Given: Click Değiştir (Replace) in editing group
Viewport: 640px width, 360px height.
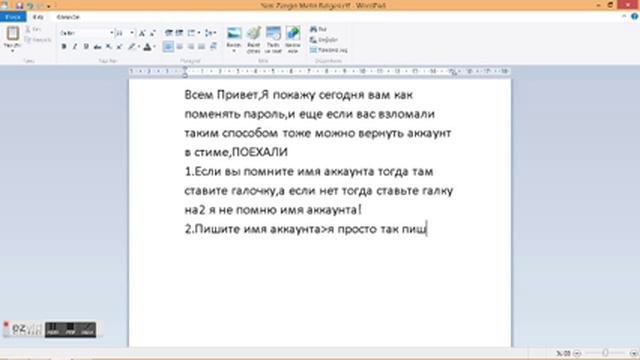Looking at the screenshot, I should [x=324, y=40].
